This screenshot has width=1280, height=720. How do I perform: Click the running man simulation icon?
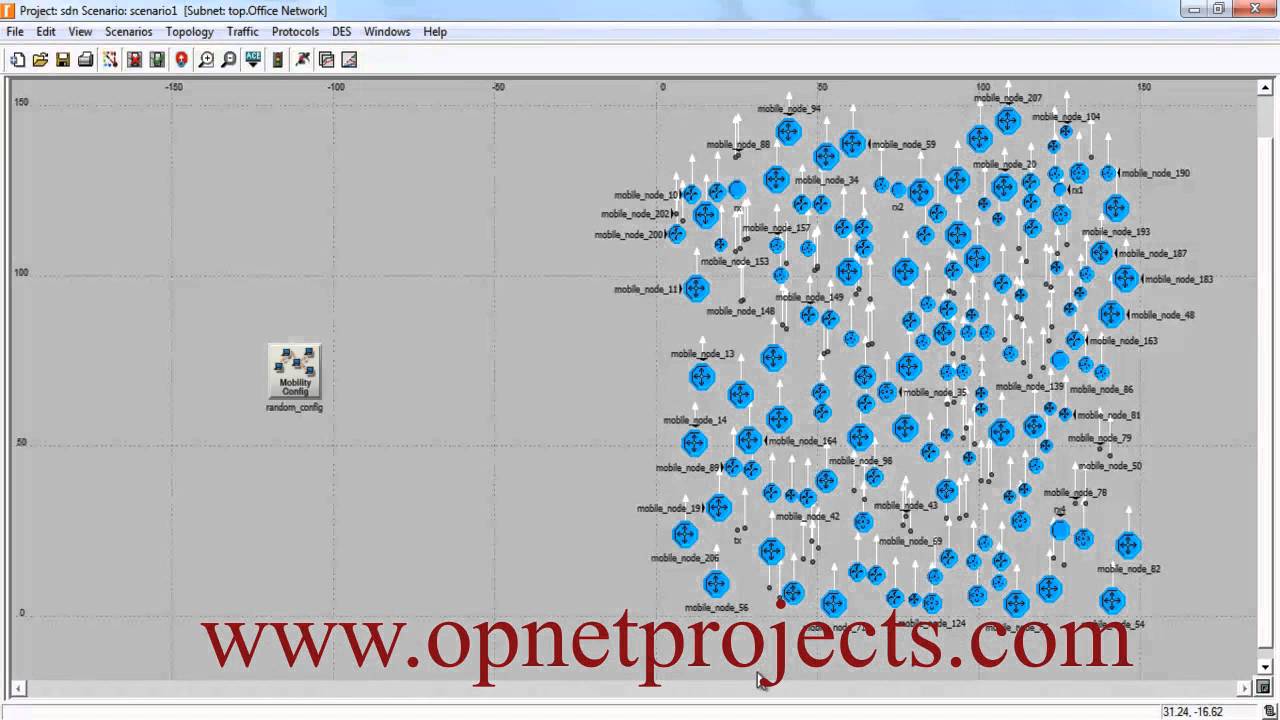click(x=303, y=60)
